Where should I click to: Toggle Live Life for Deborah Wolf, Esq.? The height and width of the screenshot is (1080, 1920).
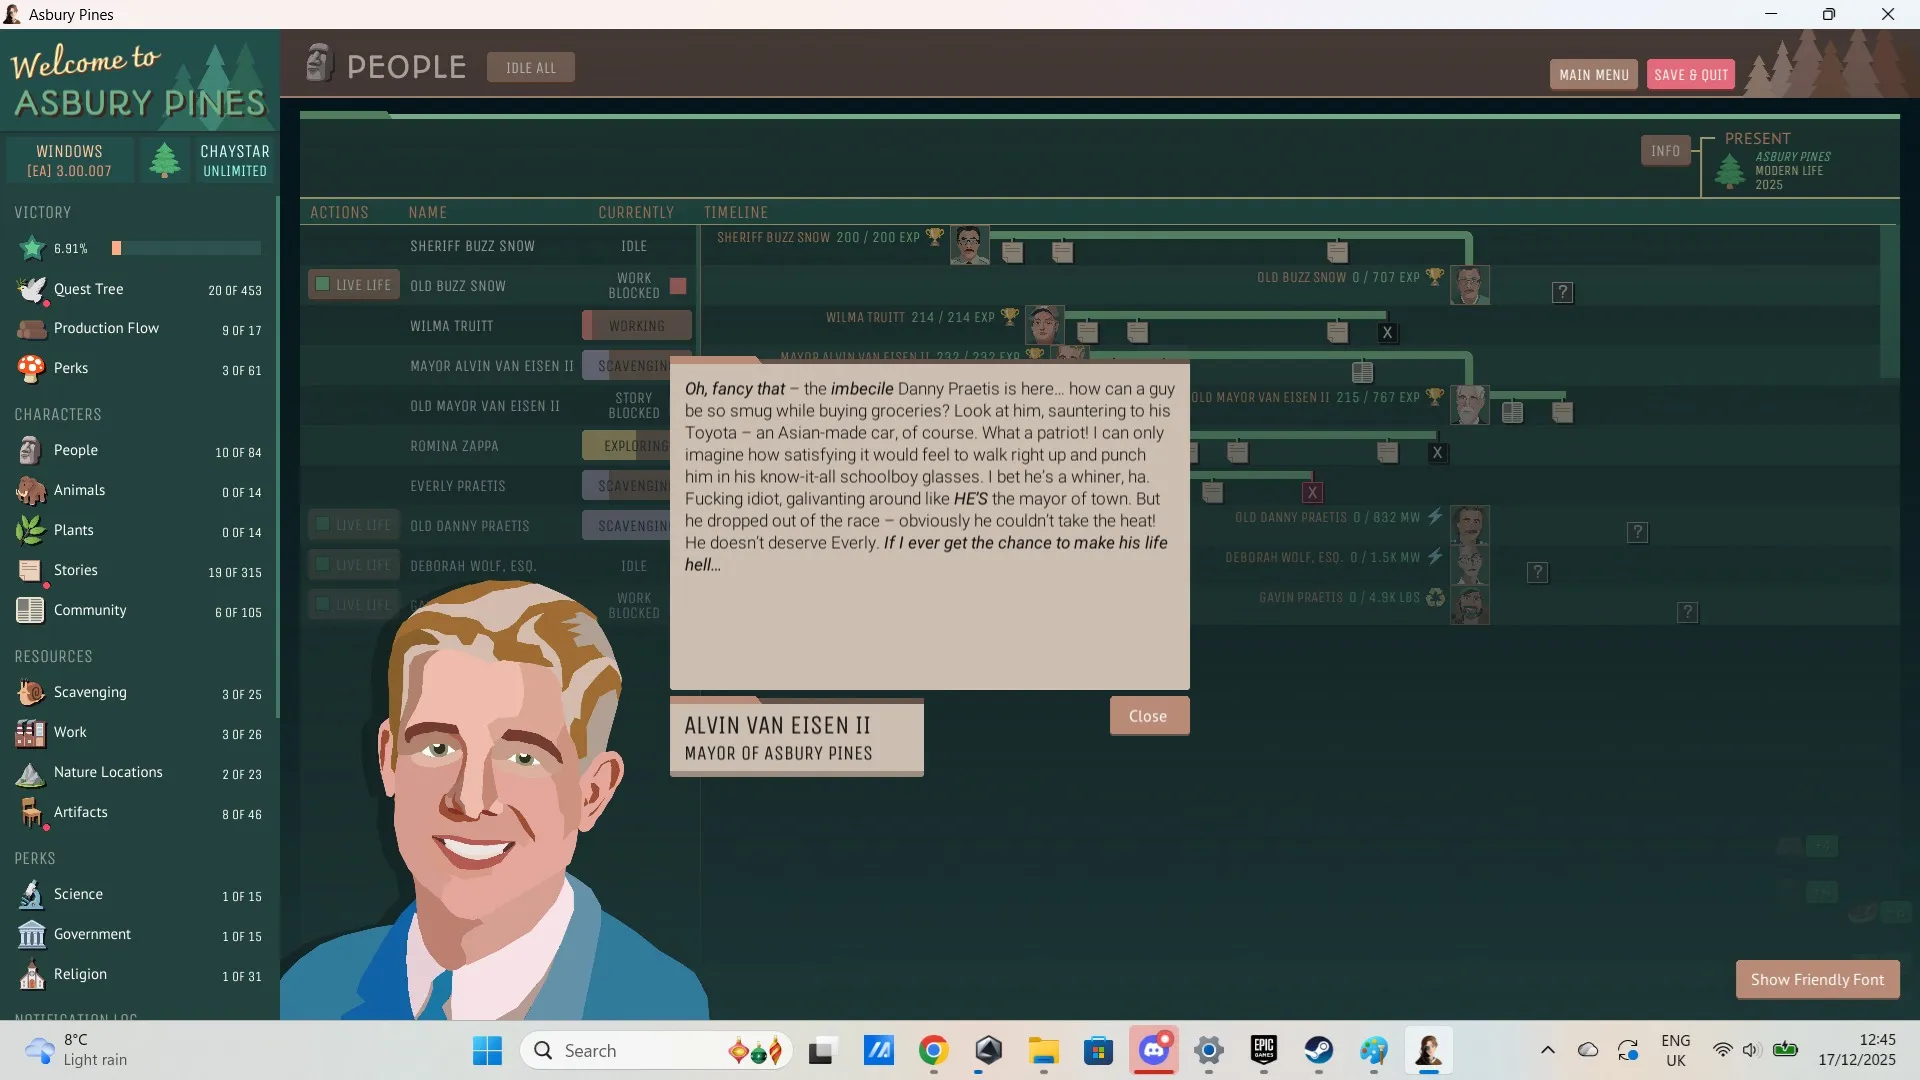(x=323, y=565)
